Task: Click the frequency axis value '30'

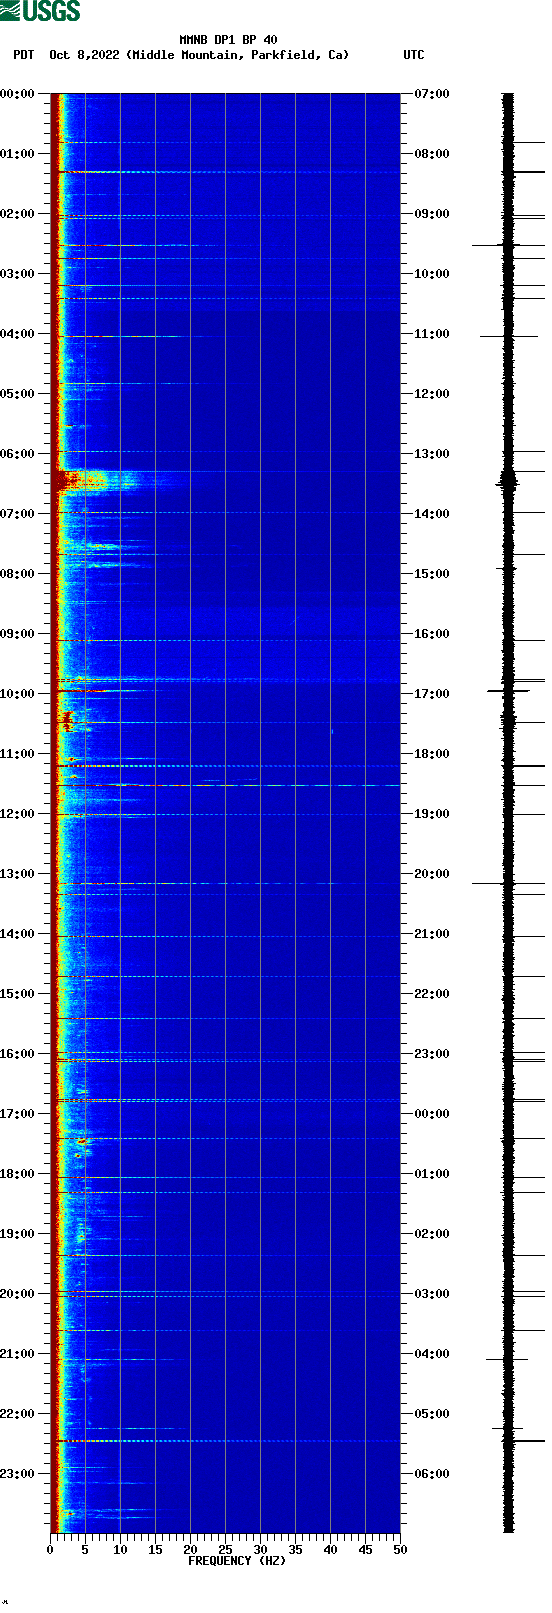Action: 260,1550
